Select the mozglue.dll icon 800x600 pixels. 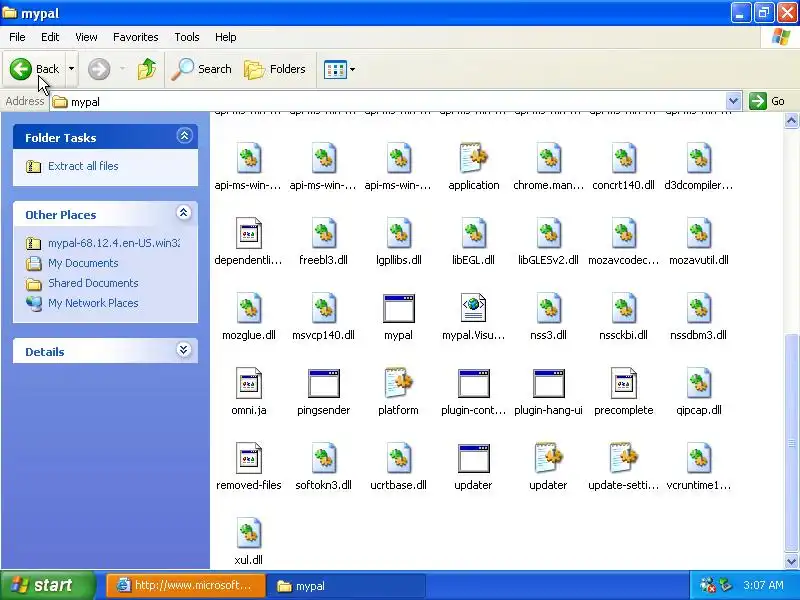248,308
